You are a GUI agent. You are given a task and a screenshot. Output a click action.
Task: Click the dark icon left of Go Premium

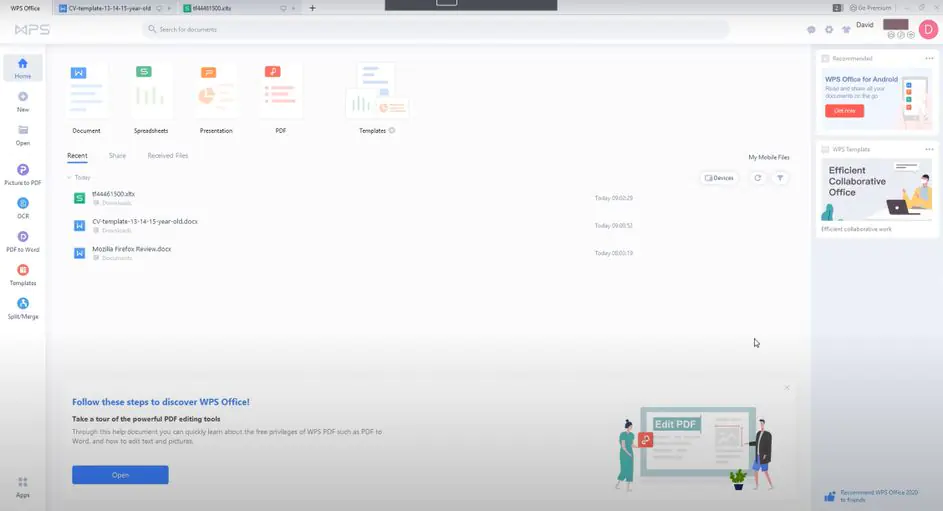click(x=838, y=8)
